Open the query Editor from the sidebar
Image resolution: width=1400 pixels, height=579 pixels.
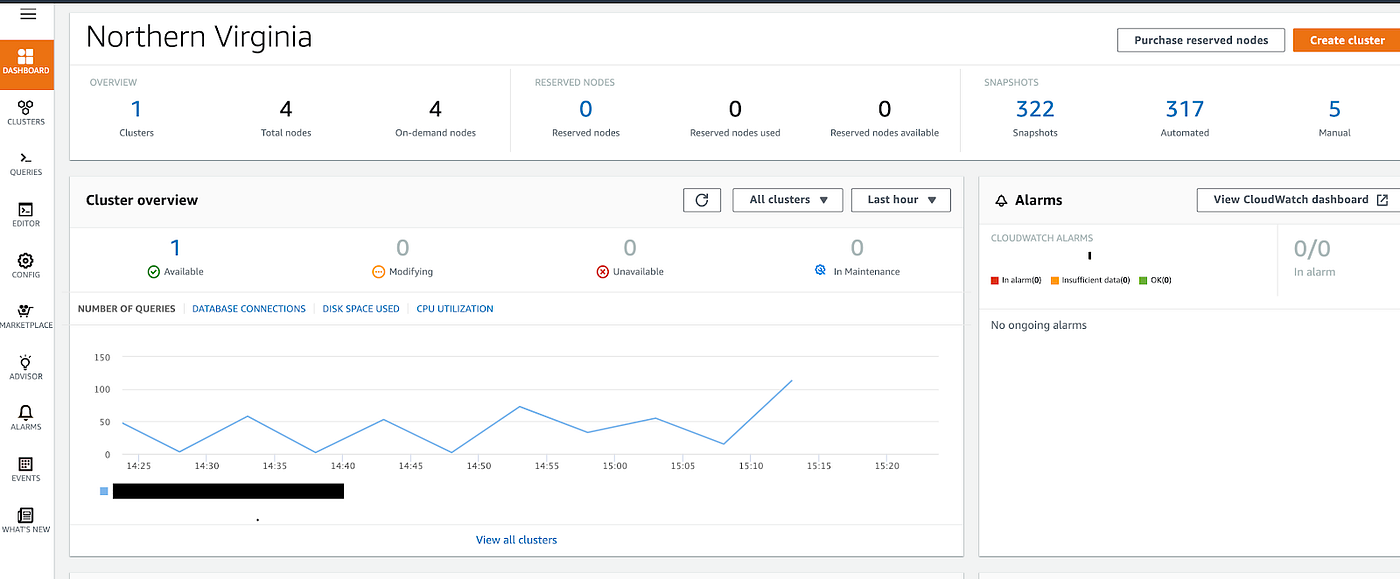(x=26, y=213)
